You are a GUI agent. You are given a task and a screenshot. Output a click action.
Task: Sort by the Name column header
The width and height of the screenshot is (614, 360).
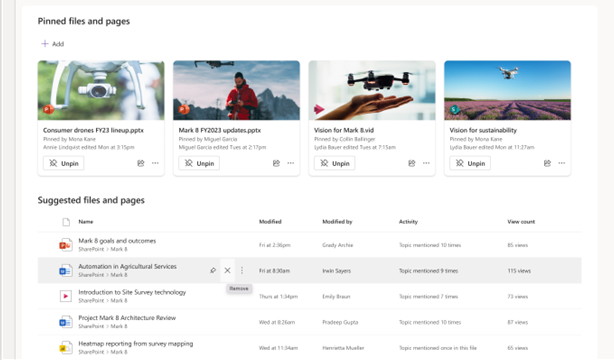pyautogui.click(x=86, y=222)
